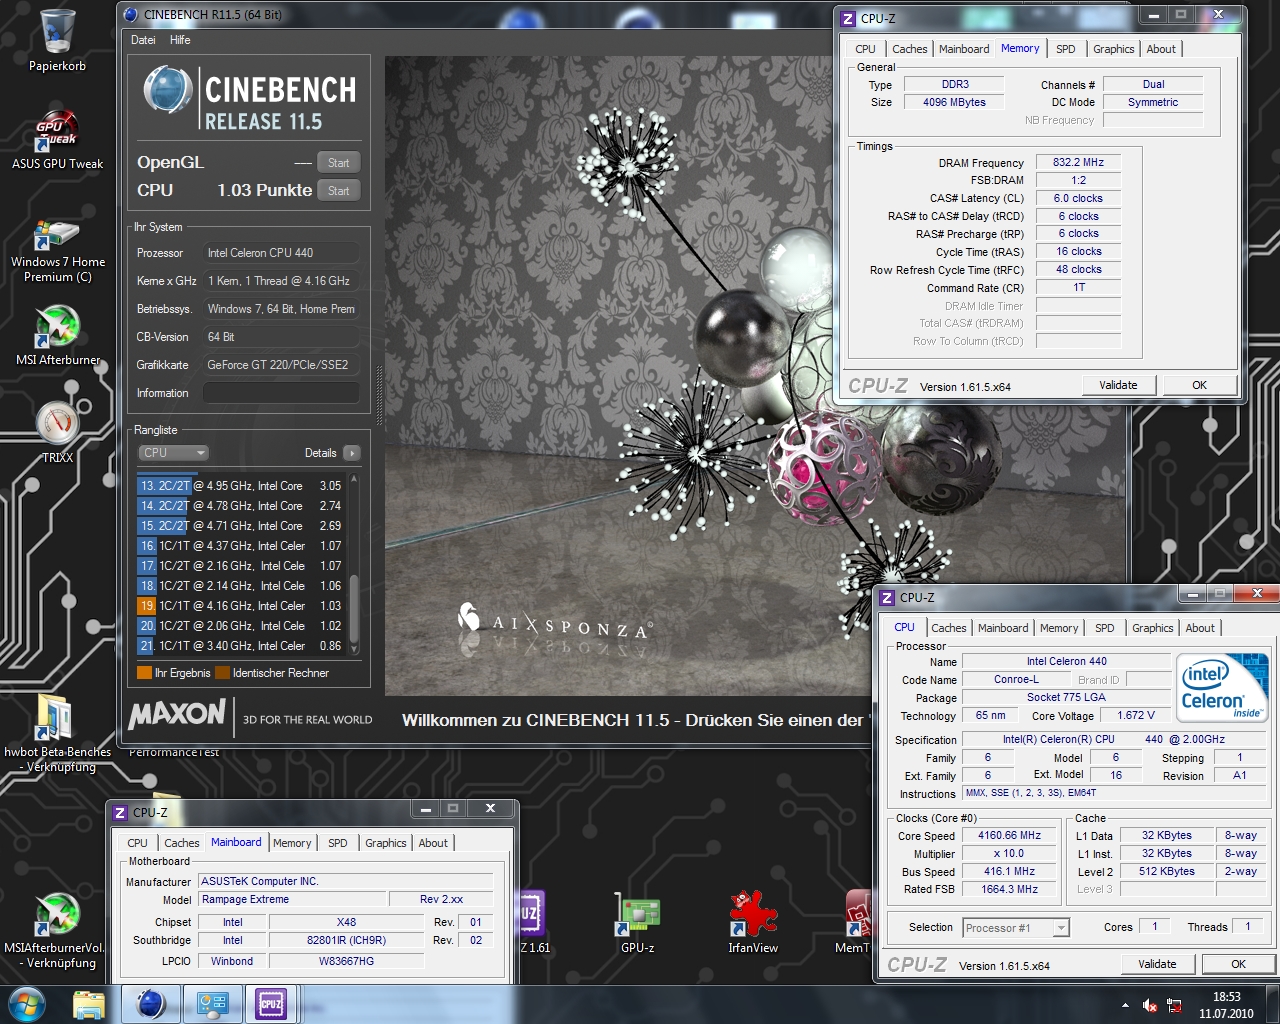The image size is (1280, 1024).
Task: Open Memory tab in CPU-Z ASUSTeK mainboard window
Action: (x=292, y=843)
